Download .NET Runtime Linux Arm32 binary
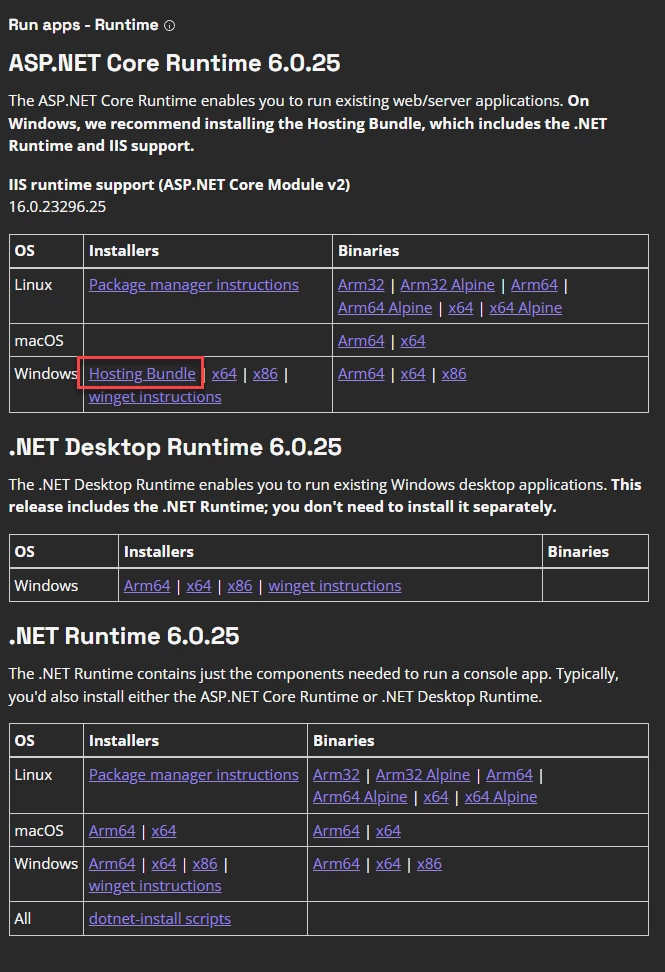The height and width of the screenshot is (972, 665). 336,775
